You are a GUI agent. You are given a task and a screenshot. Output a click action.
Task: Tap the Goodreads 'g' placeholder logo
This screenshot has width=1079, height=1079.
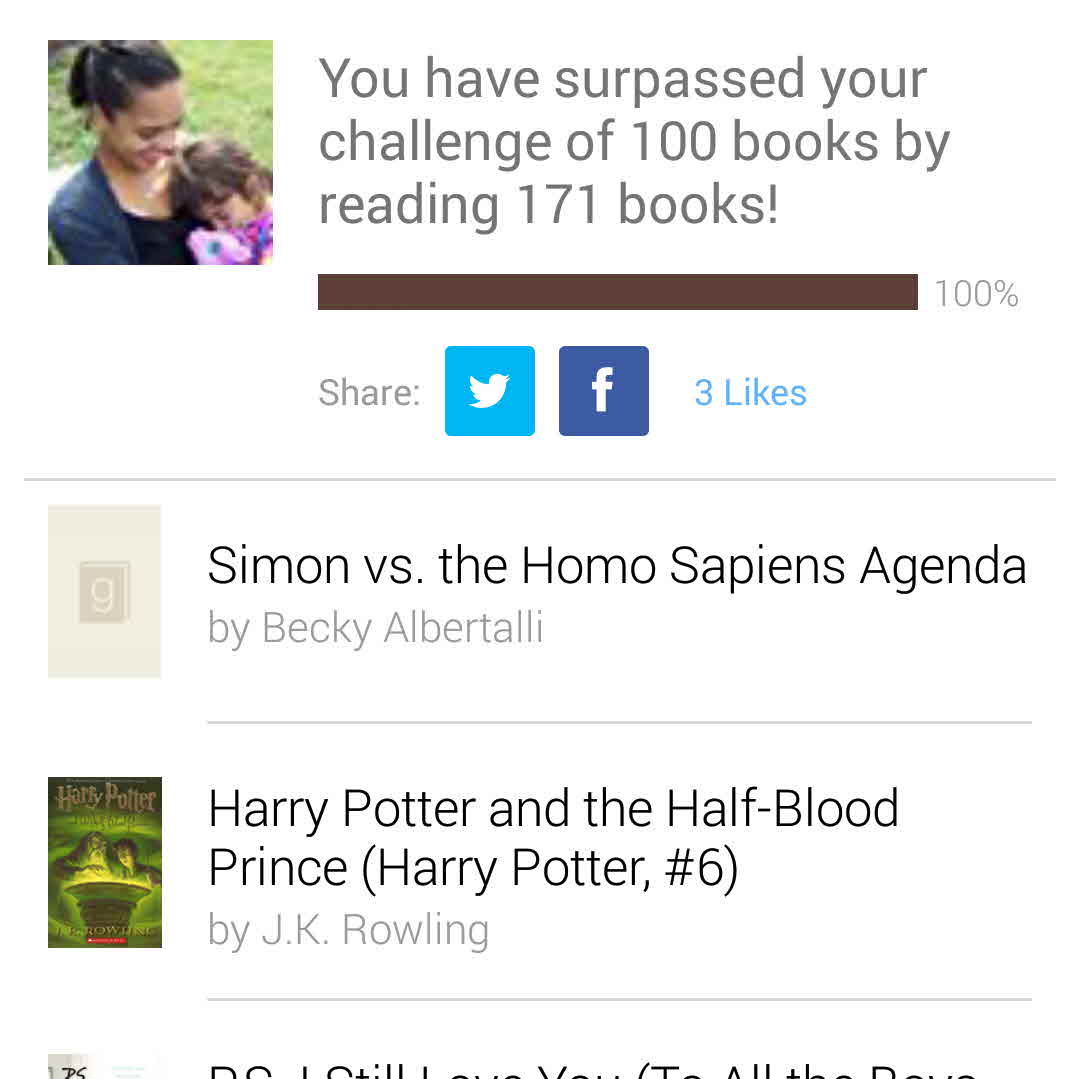104,592
